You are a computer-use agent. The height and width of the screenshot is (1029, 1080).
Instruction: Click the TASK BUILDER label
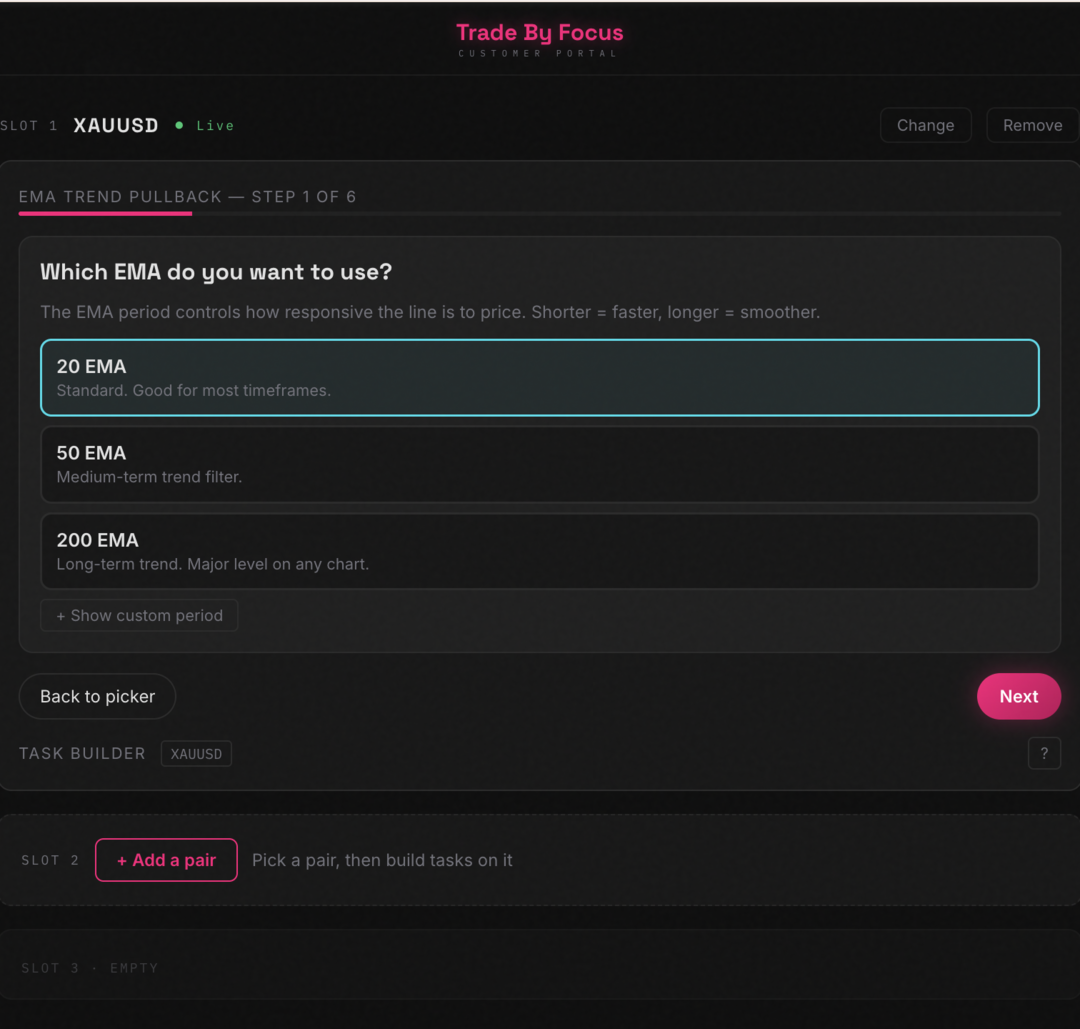pos(82,753)
